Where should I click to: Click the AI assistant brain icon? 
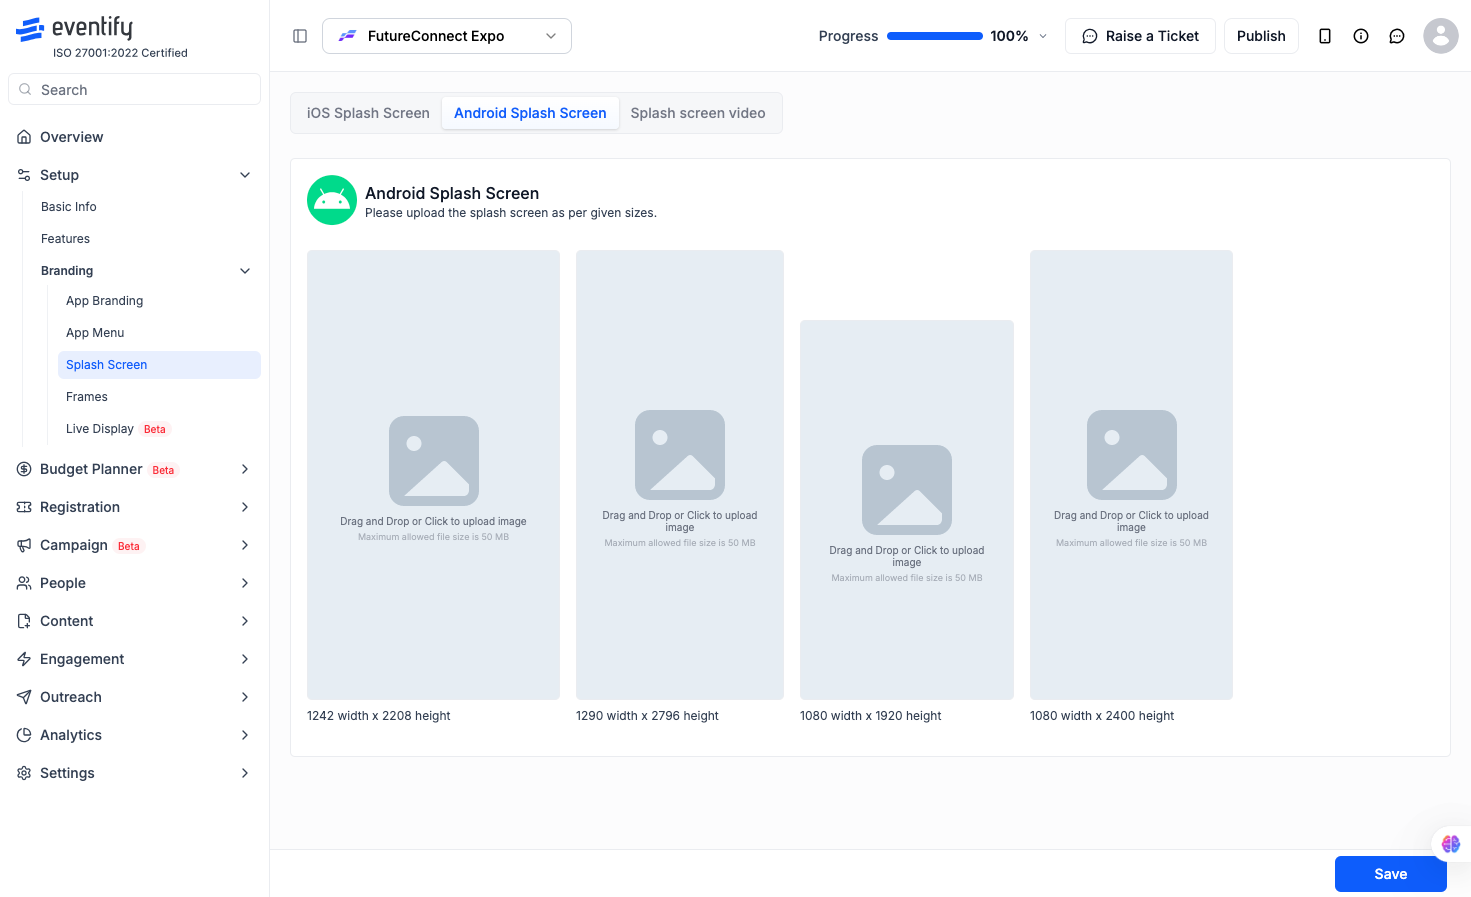(x=1451, y=844)
